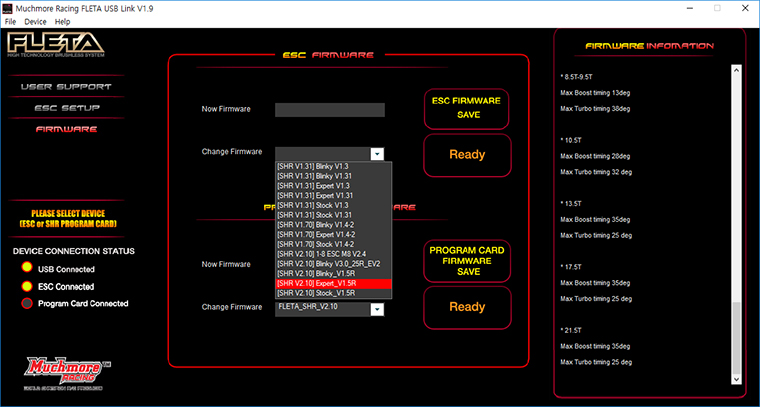The image size is (760, 407).
Task: Click the Program Card Connected indicator
Action: point(27,304)
